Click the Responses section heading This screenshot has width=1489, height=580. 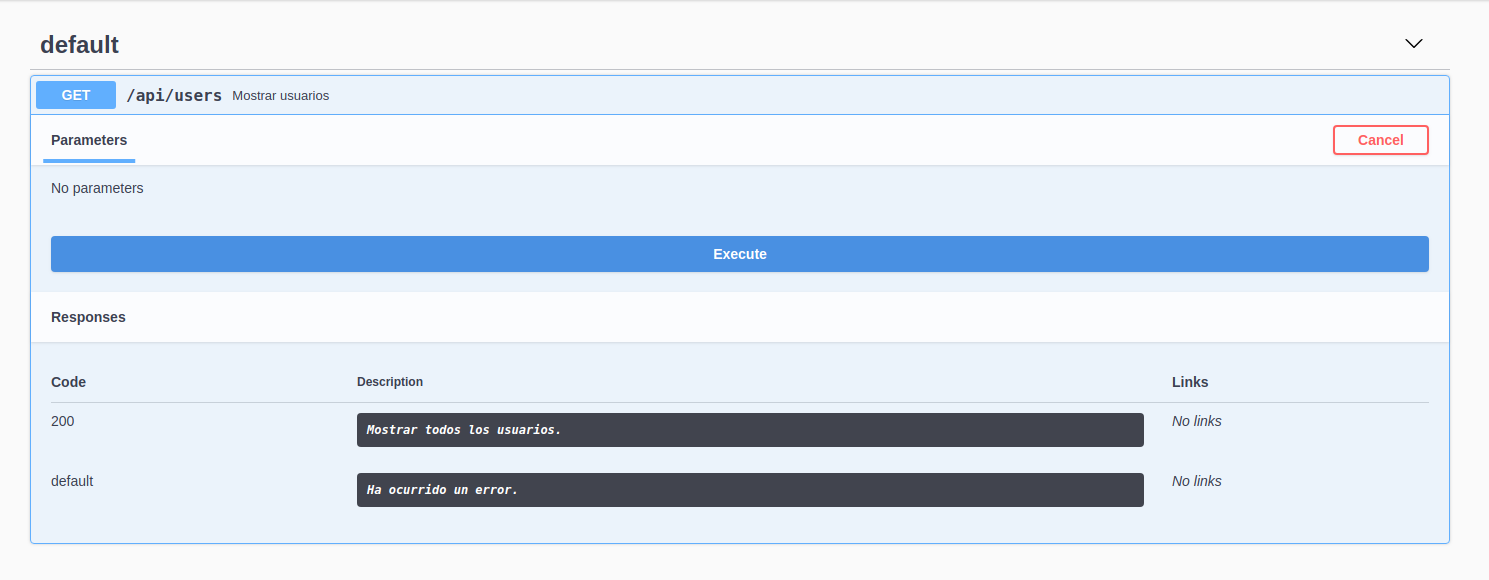(x=88, y=317)
